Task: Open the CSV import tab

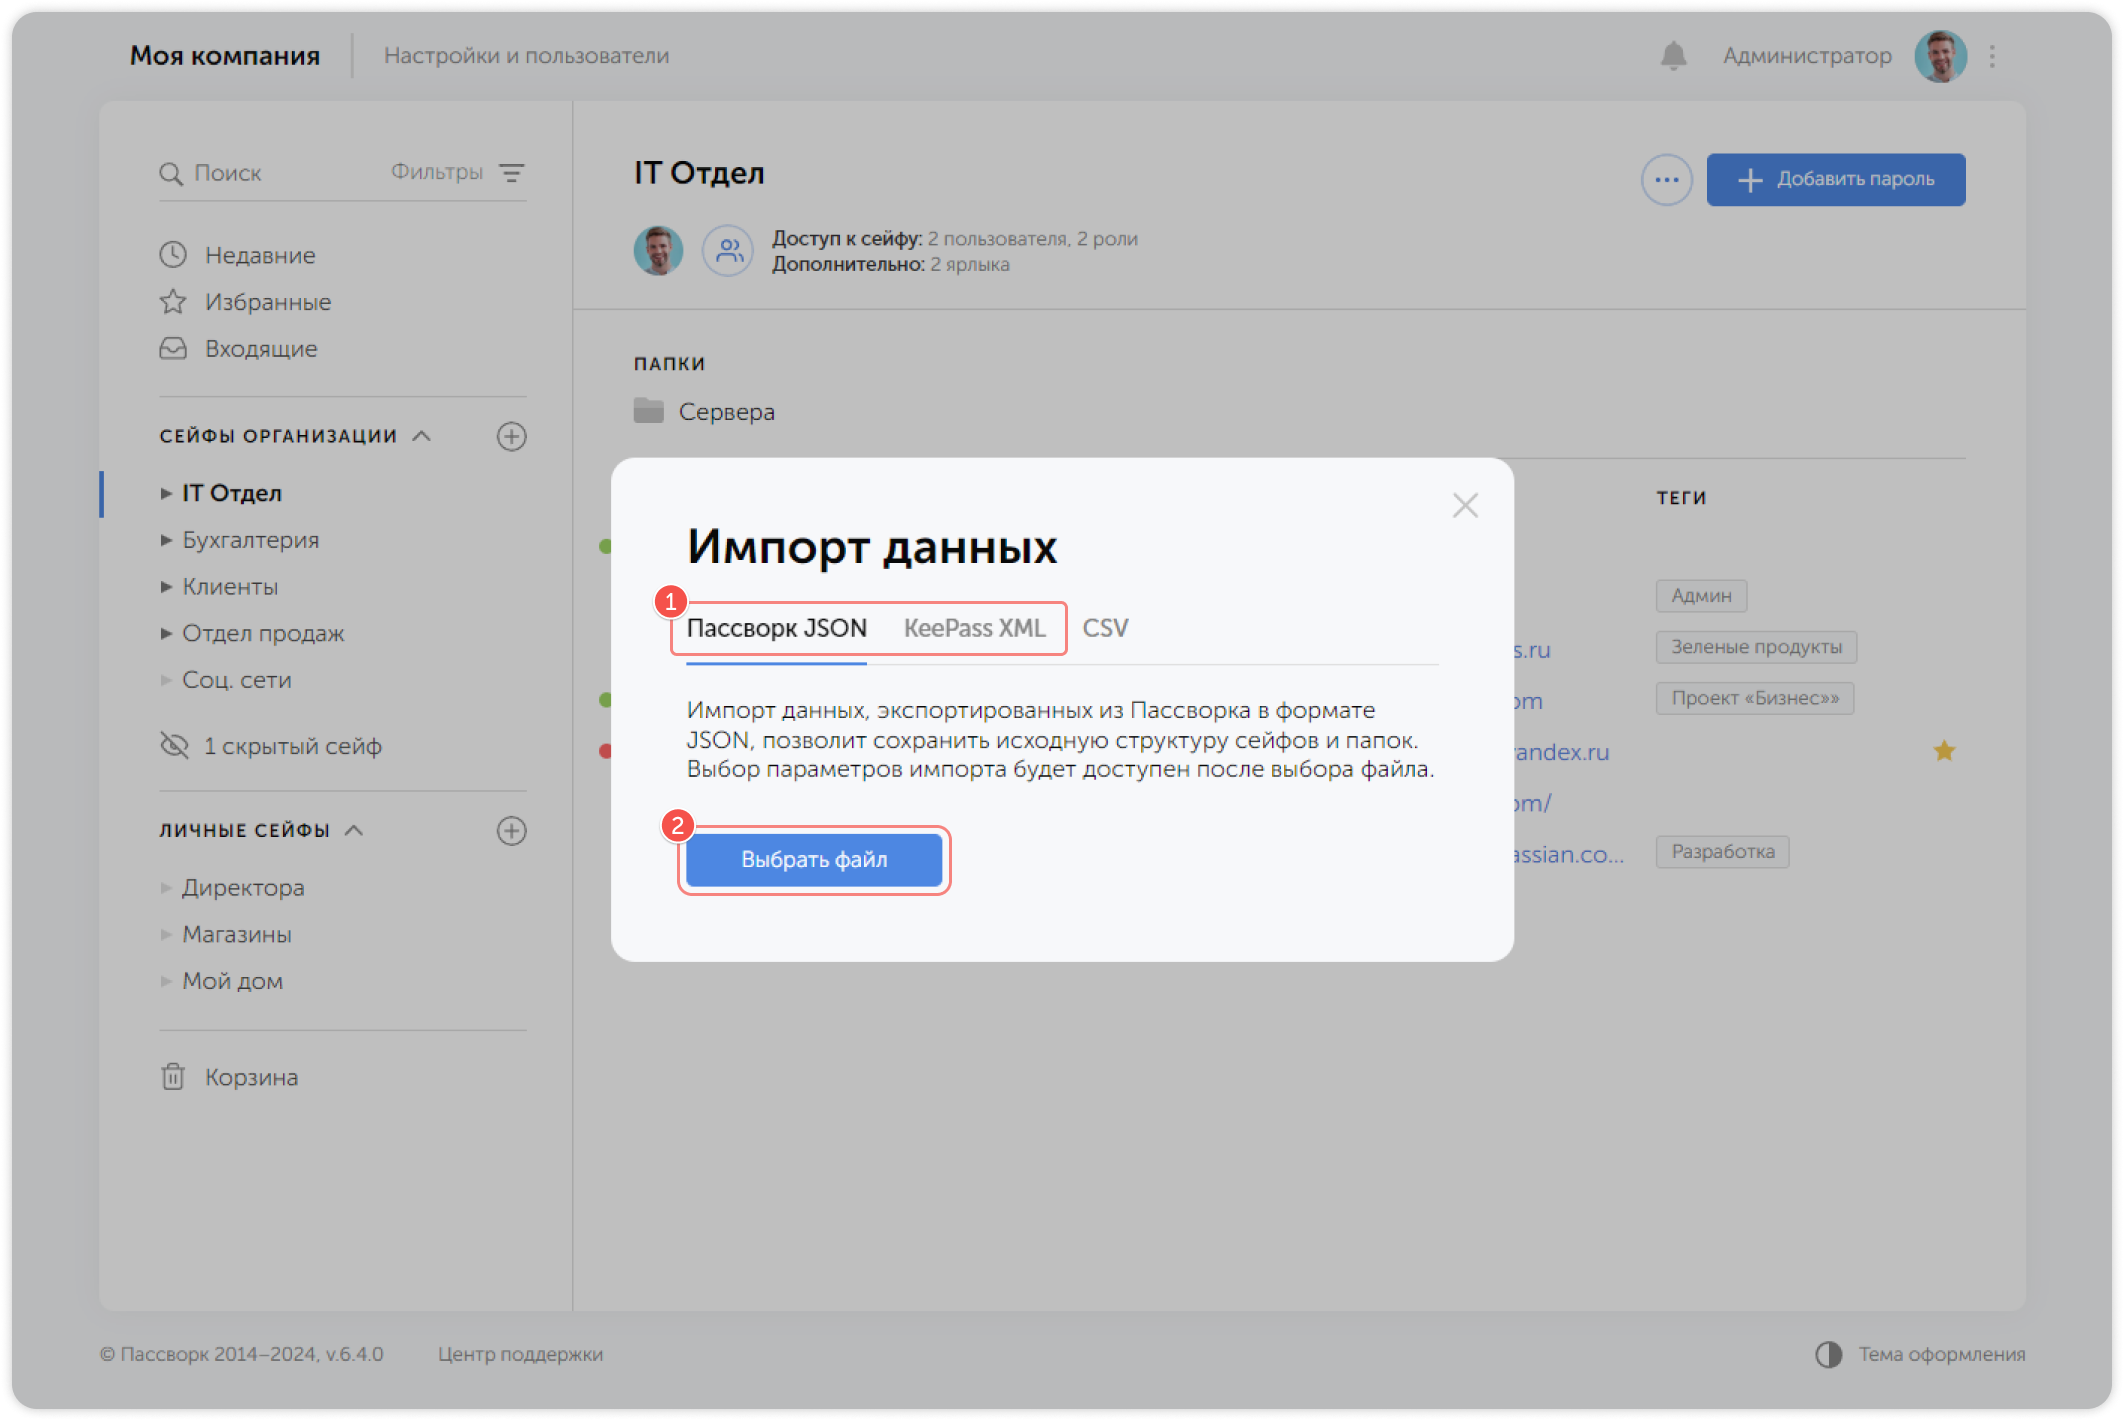Action: coord(1106,628)
